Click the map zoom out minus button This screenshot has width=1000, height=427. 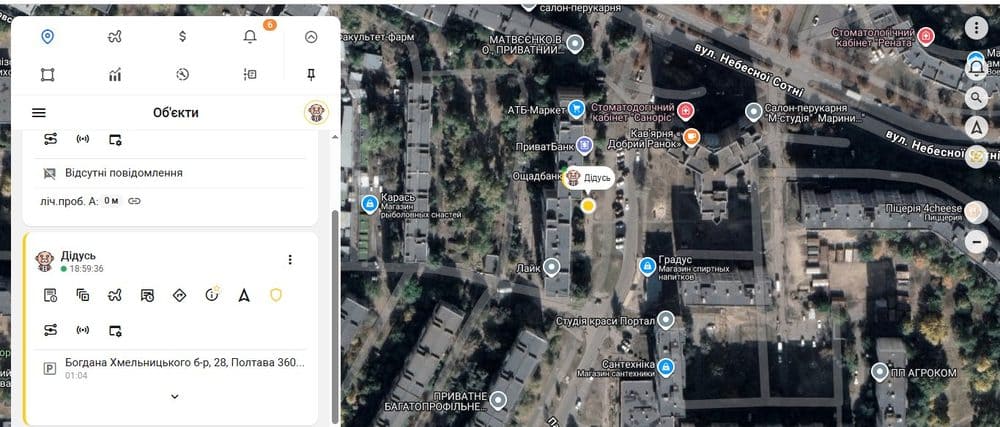click(x=976, y=242)
